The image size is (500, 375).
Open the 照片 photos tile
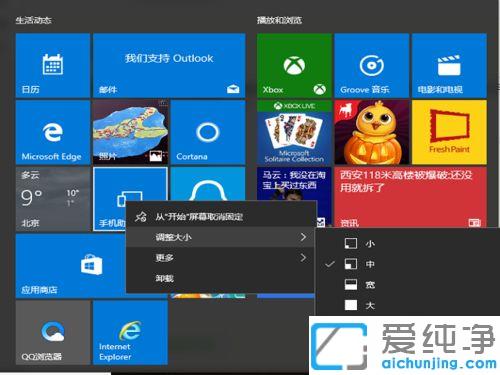[x=130, y=132]
